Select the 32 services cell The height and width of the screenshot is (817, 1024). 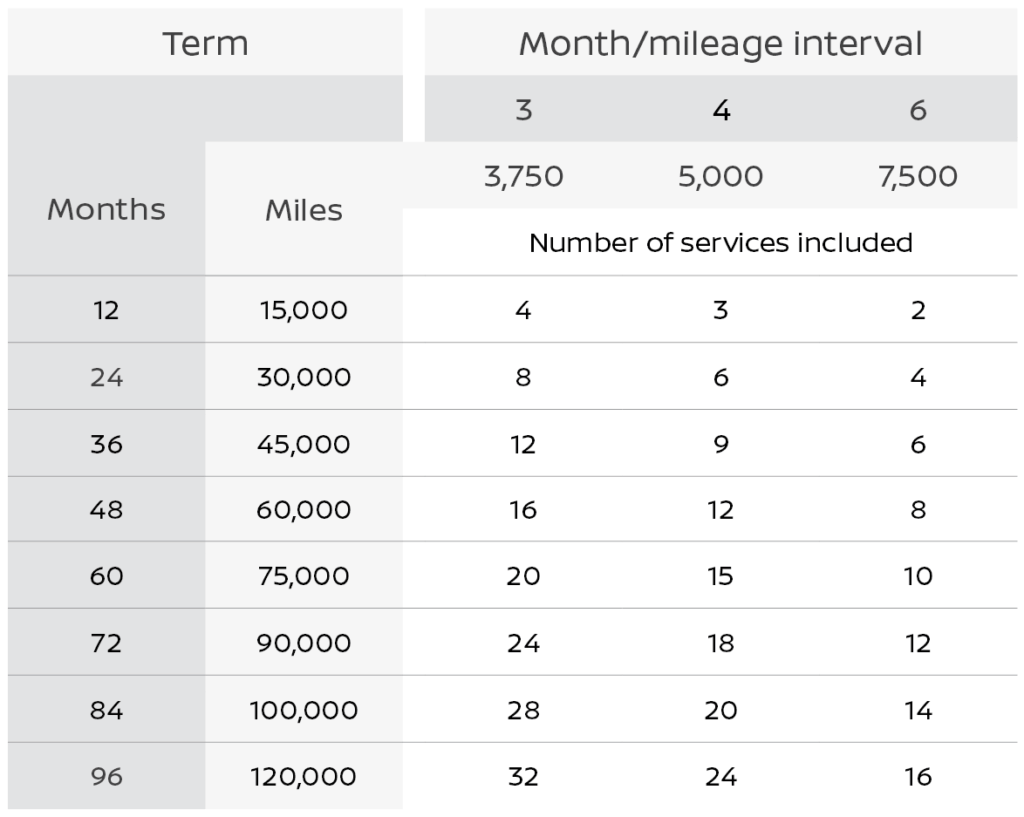tap(523, 776)
